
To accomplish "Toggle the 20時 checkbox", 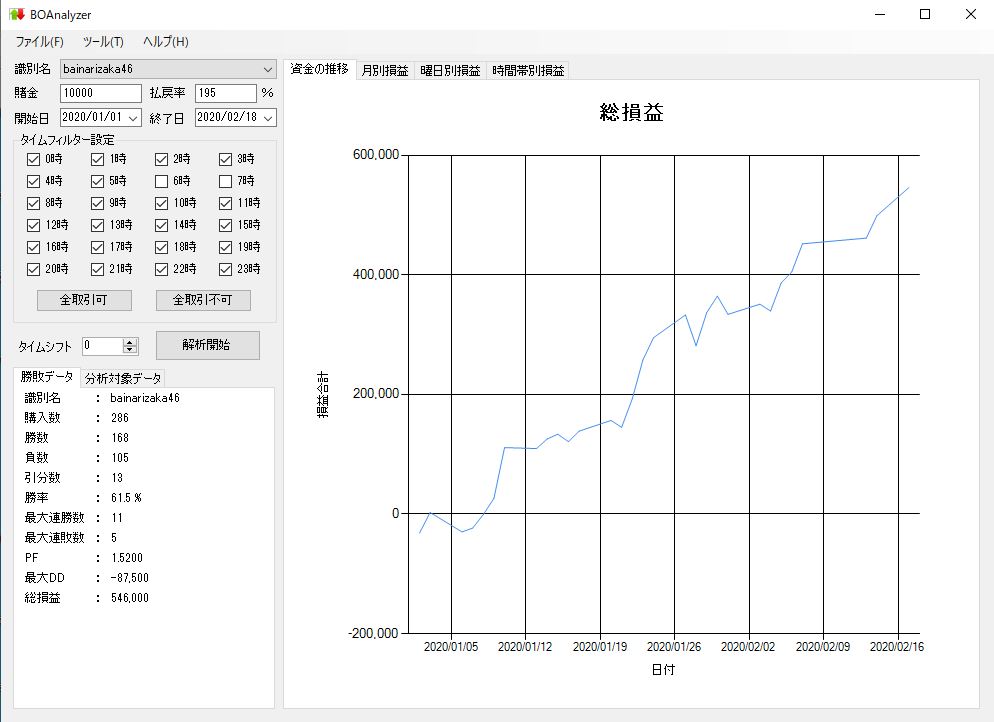I will click(x=34, y=269).
